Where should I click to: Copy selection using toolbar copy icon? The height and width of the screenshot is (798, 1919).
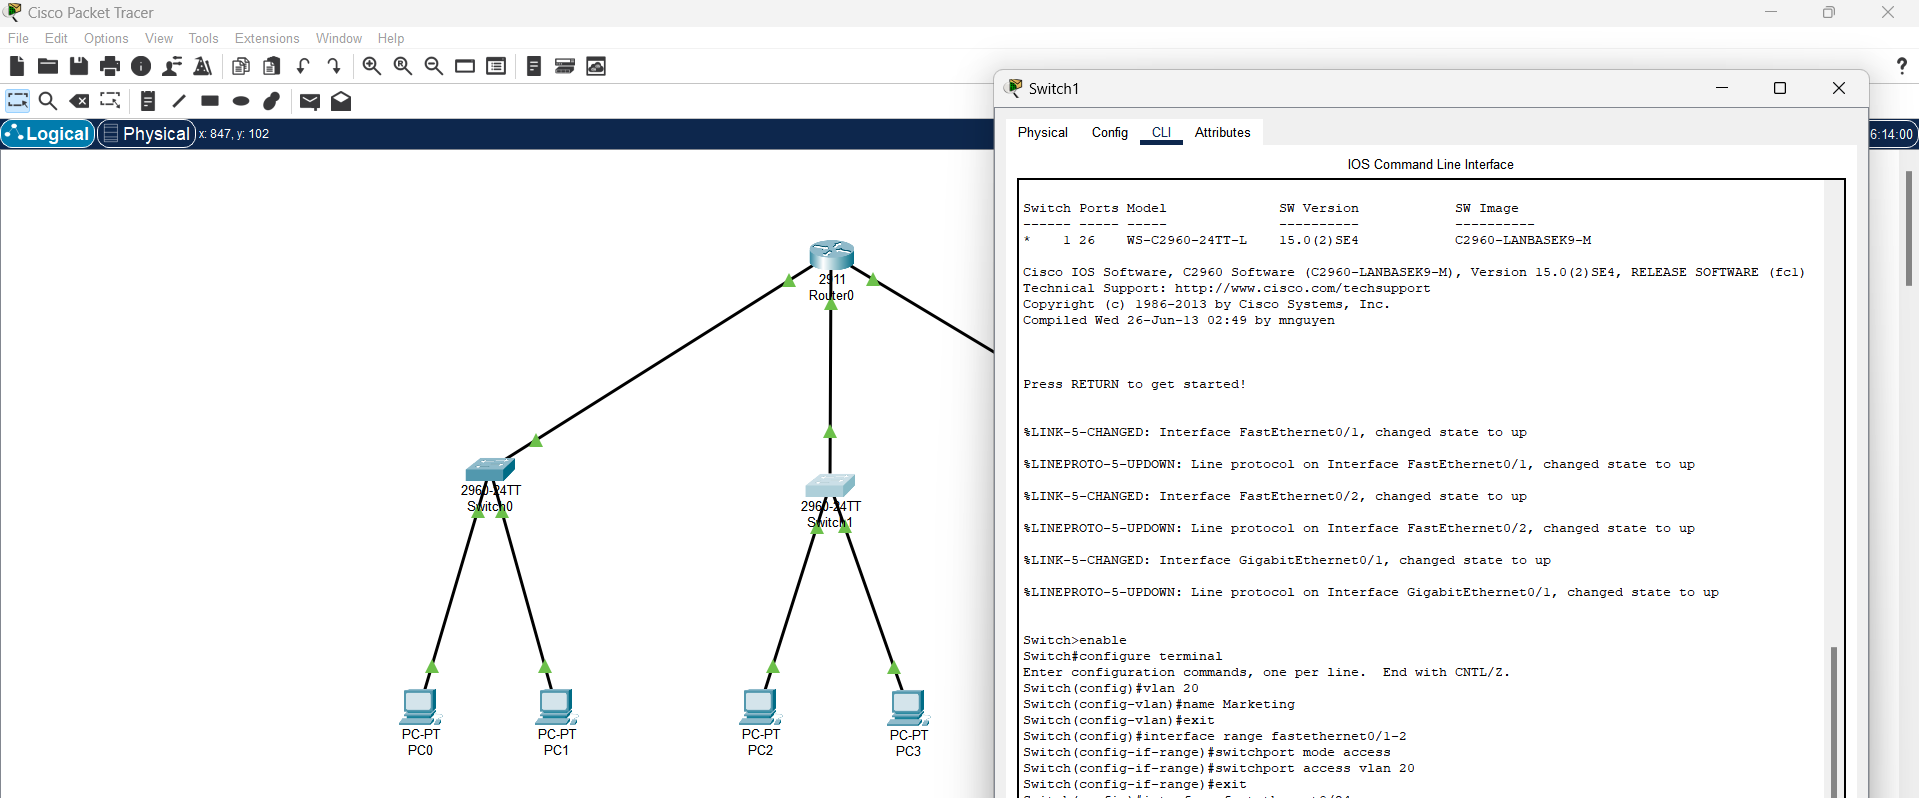click(241, 66)
